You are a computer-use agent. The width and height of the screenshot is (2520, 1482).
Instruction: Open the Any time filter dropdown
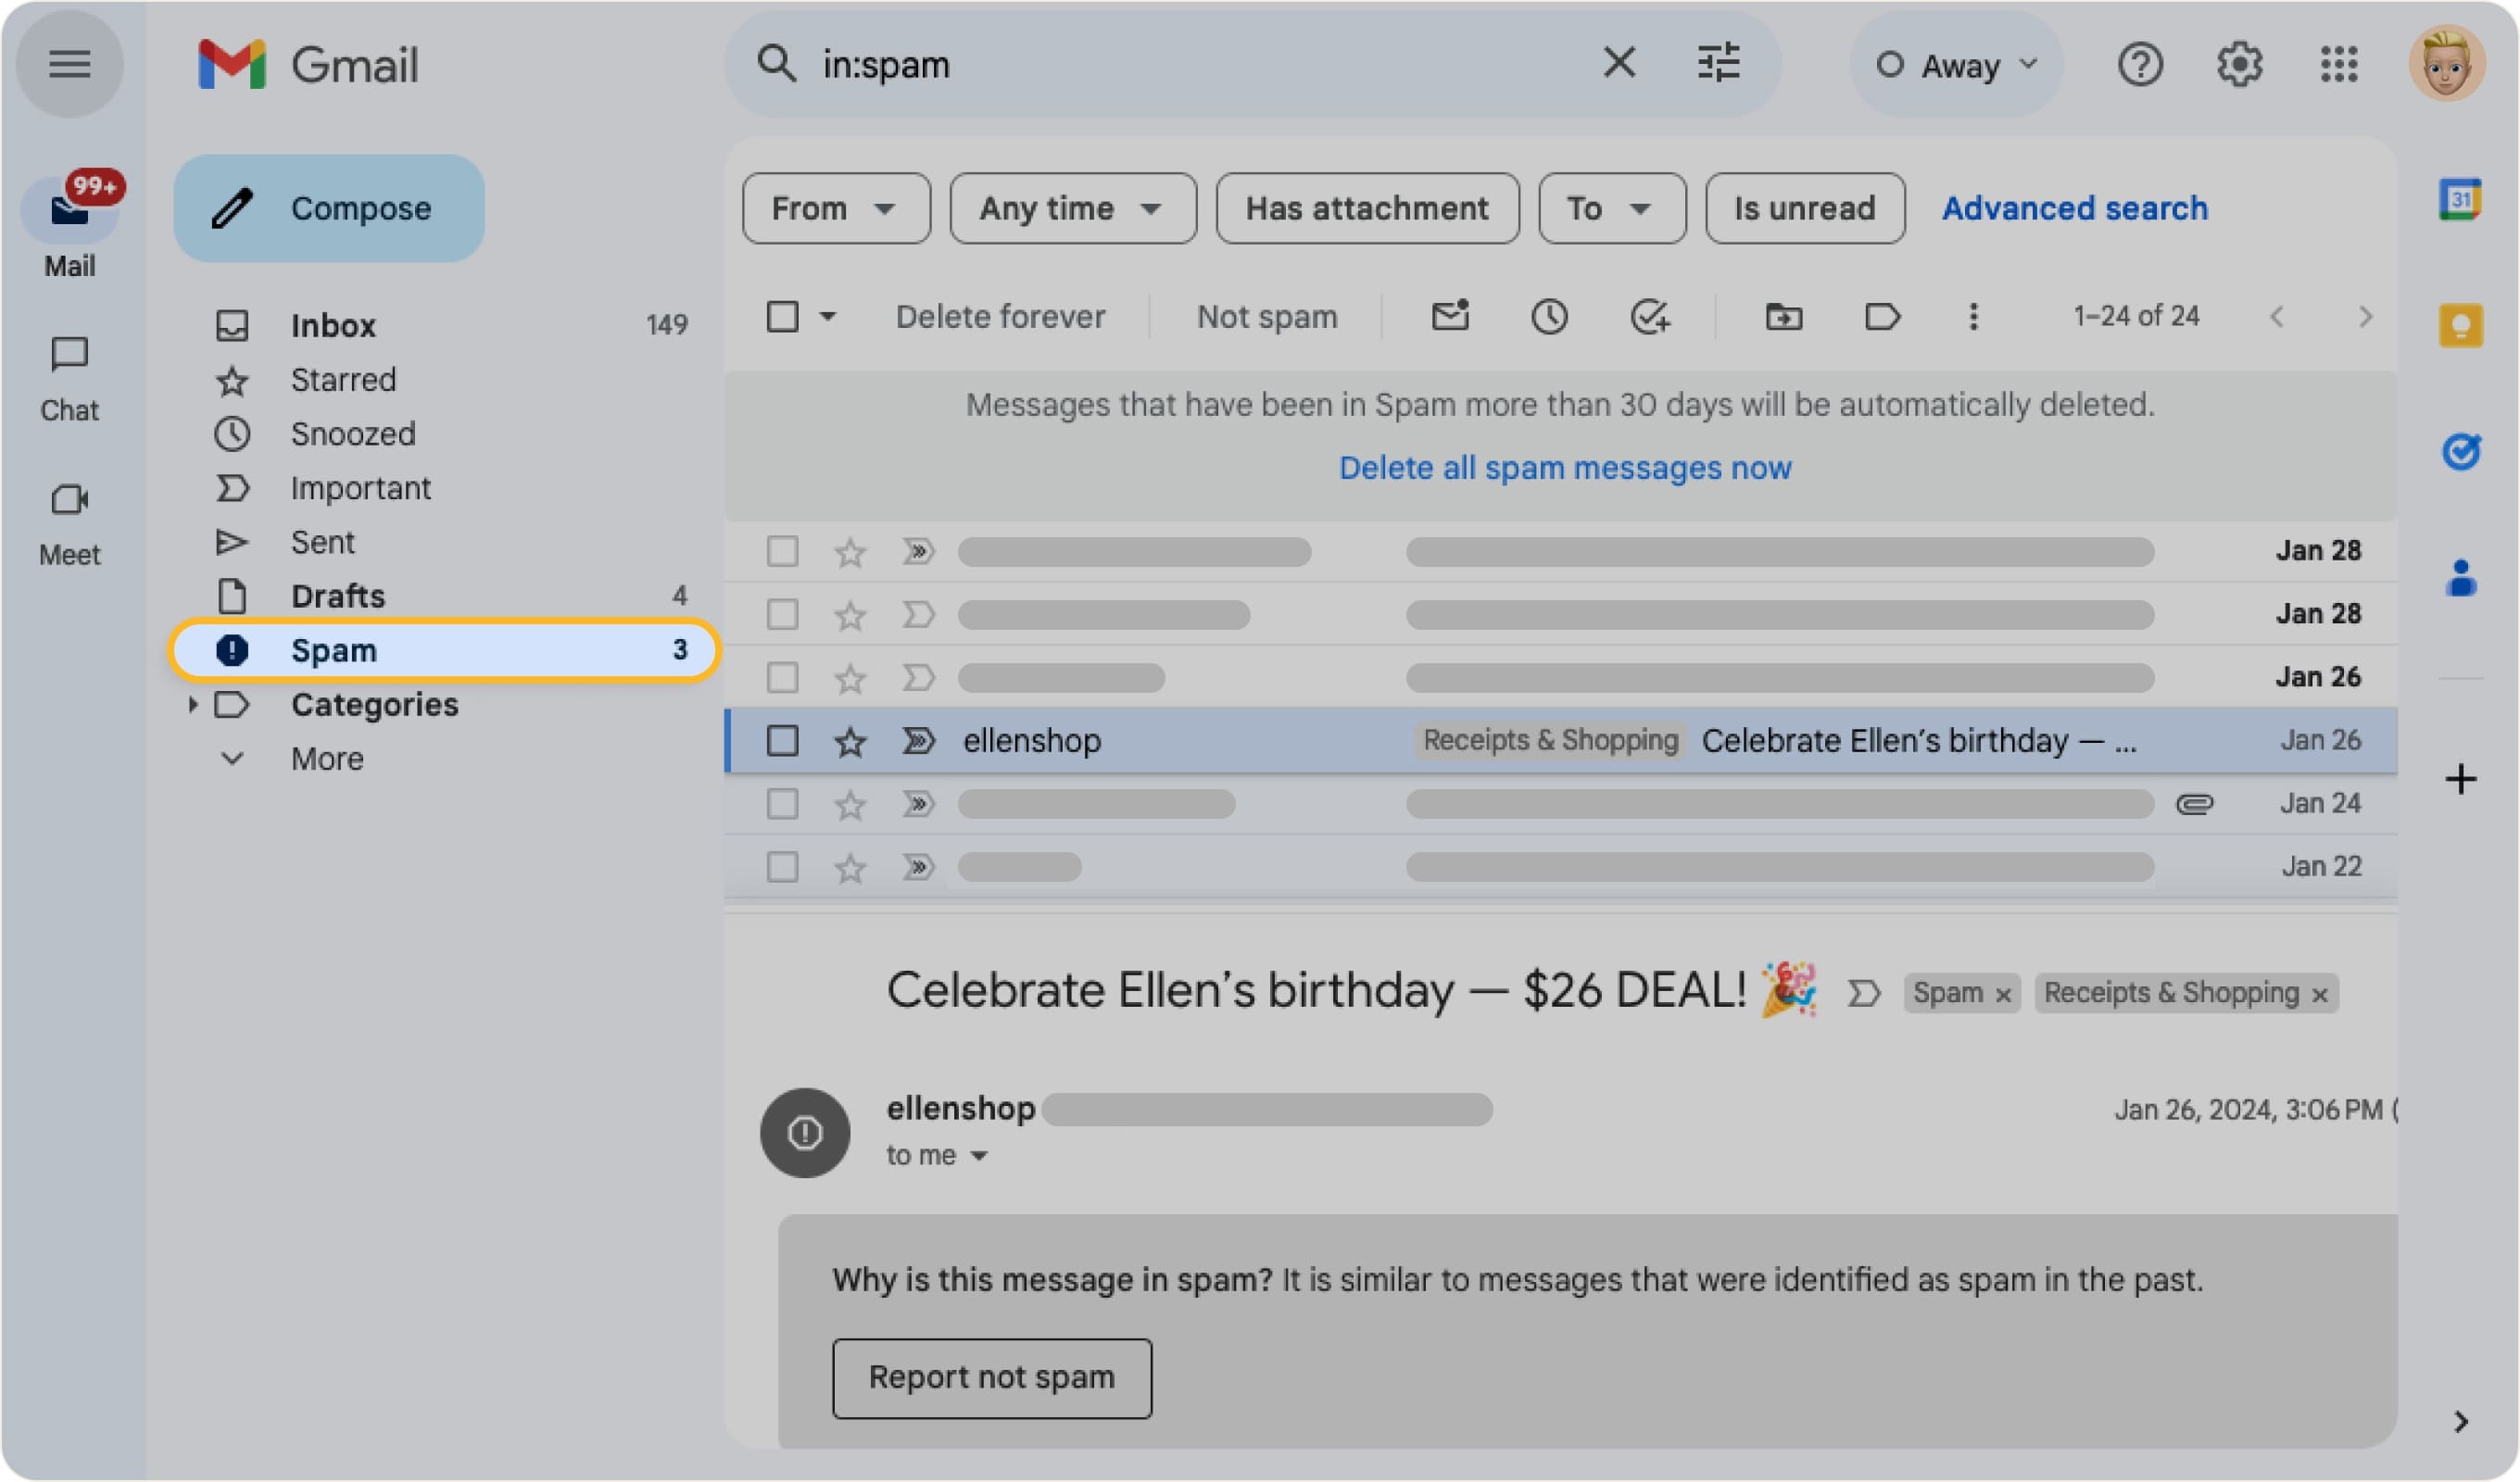(1072, 208)
